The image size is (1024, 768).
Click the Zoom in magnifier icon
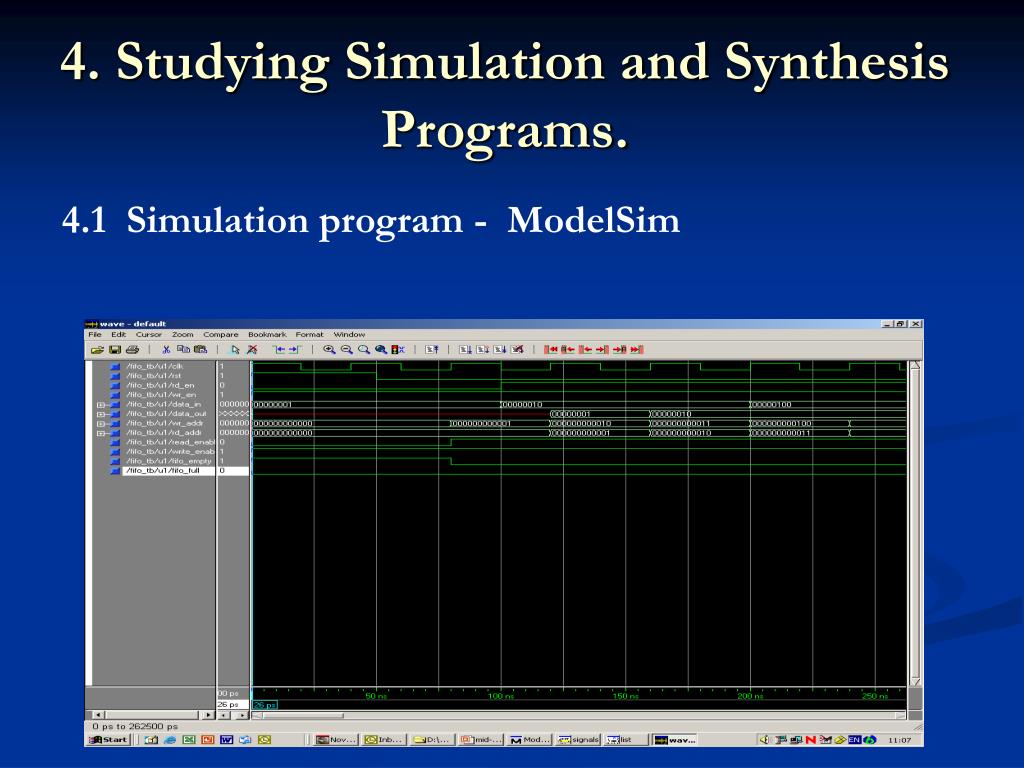tap(329, 349)
